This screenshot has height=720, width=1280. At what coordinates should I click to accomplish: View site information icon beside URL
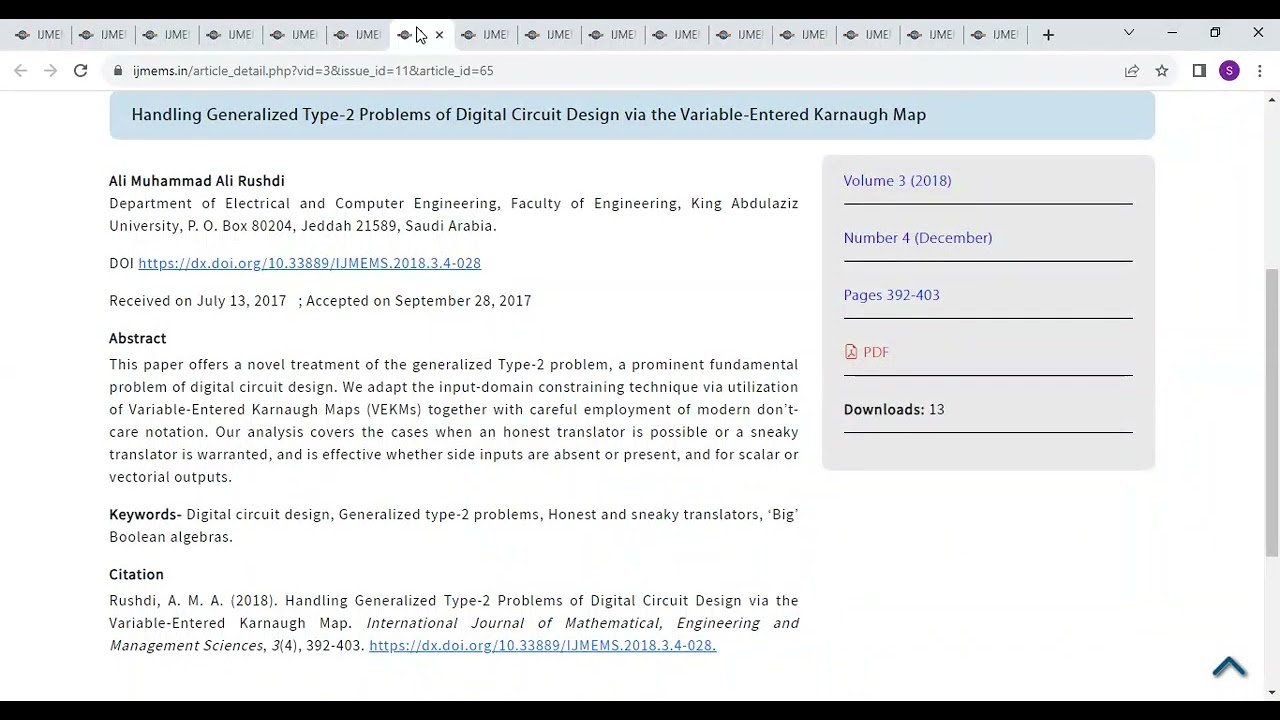click(118, 71)
